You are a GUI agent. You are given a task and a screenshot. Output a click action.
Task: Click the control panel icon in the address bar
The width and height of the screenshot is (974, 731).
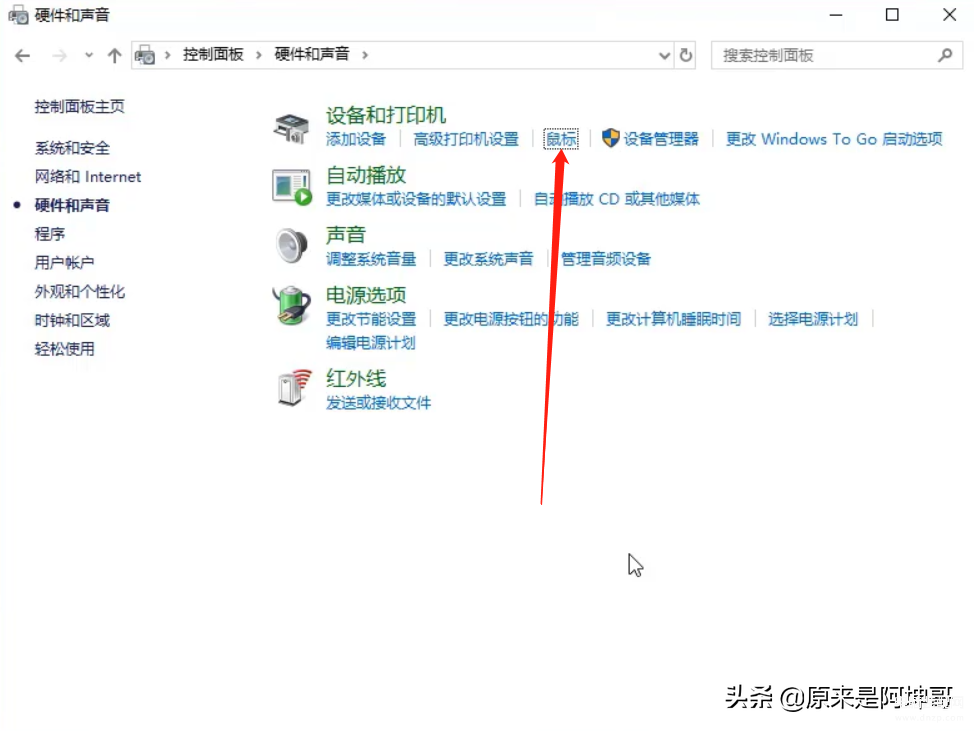tap(145, 55)
